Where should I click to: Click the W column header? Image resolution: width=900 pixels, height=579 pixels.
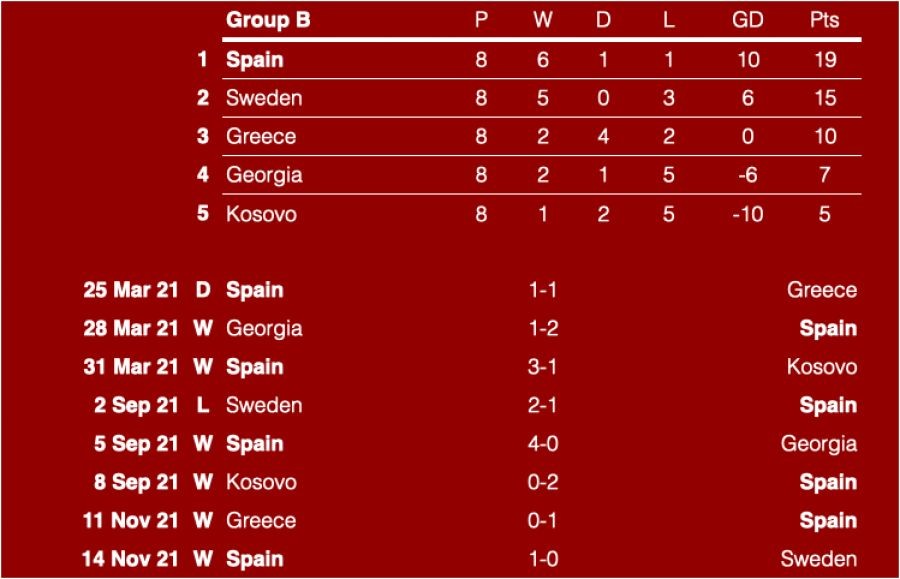point(542,20)
